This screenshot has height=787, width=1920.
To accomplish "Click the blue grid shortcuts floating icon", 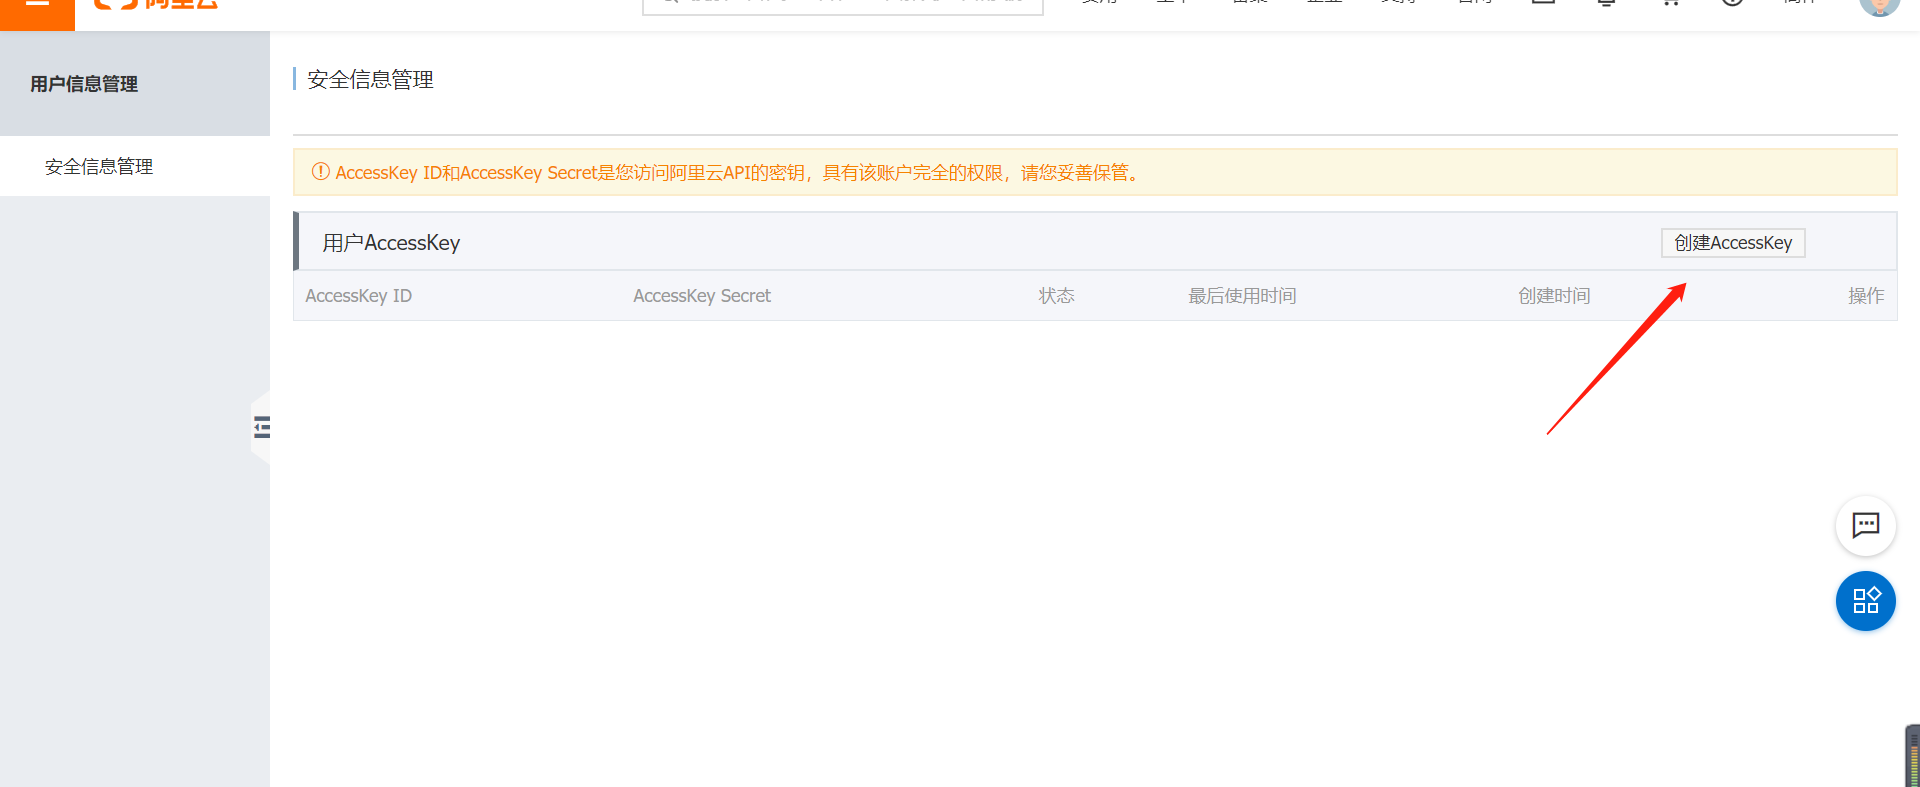I will [x=1866, y=601].
